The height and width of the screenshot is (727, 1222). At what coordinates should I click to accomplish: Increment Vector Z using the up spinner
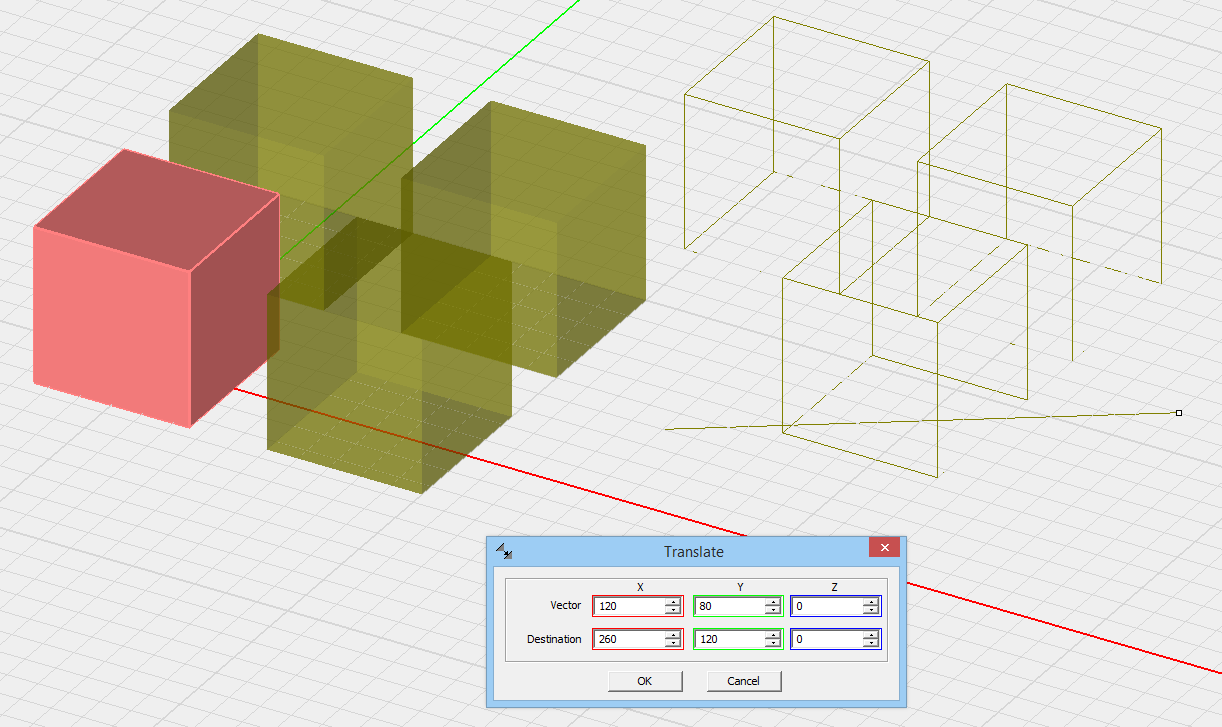tap(871, 602)
